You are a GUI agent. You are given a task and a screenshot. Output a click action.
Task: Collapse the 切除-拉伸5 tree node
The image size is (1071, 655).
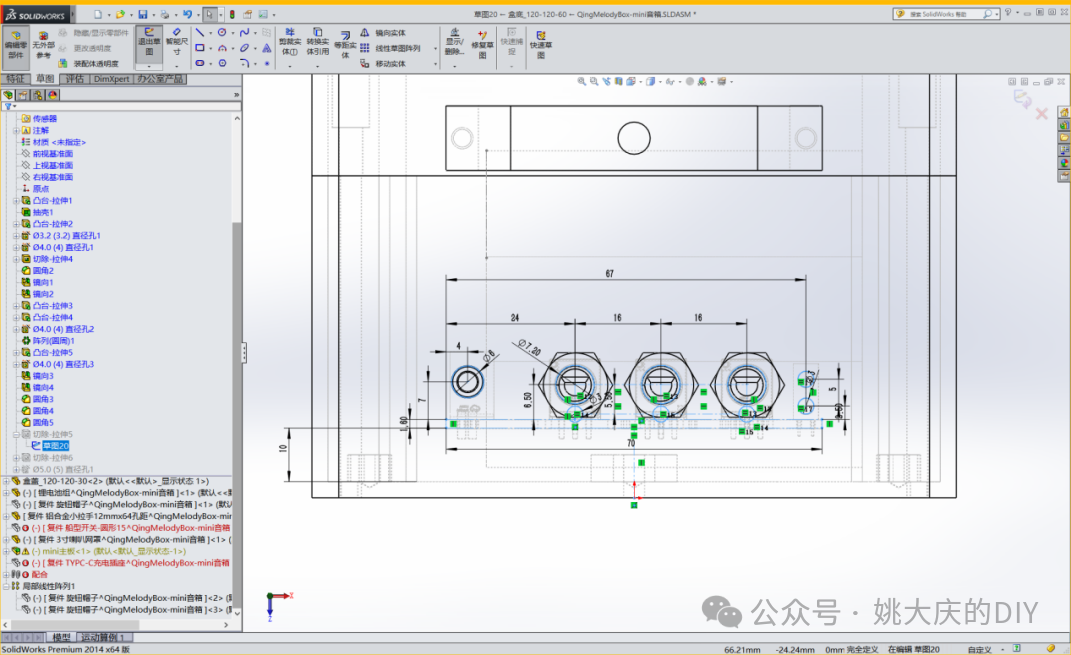point(15,434)
